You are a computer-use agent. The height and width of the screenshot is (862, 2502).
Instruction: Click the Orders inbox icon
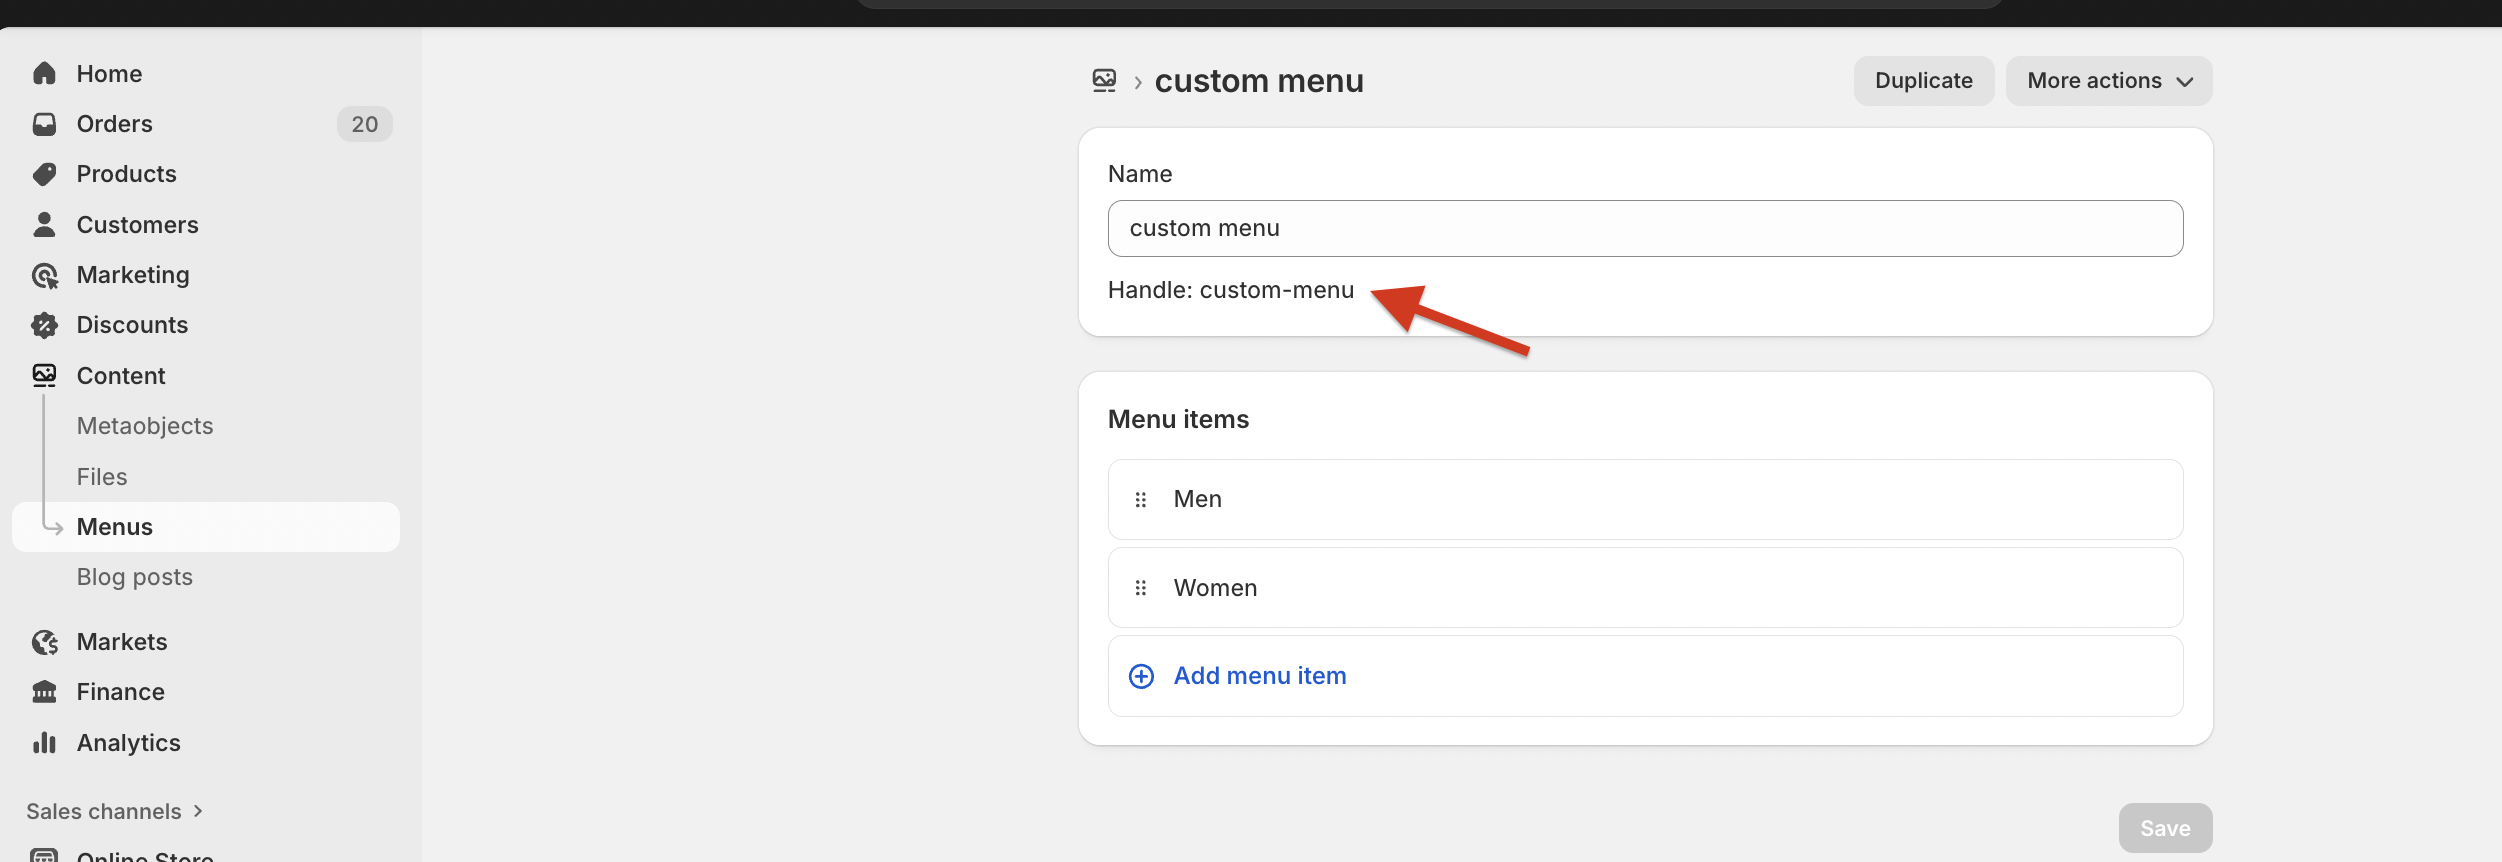point(44,124)
